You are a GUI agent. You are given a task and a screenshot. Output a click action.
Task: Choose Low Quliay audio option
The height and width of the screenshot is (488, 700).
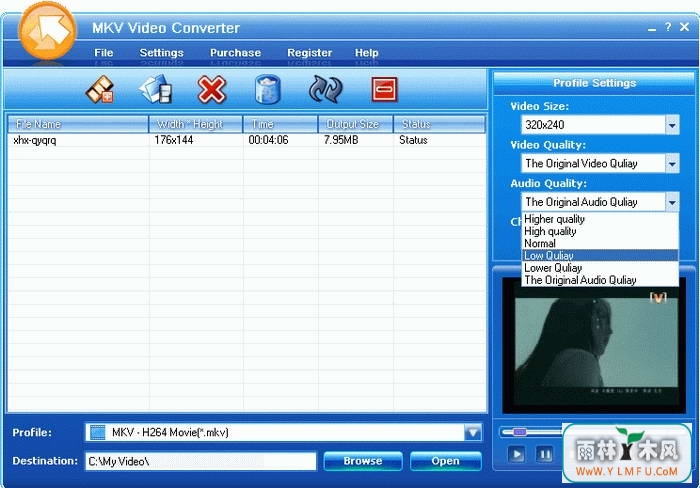600,255
